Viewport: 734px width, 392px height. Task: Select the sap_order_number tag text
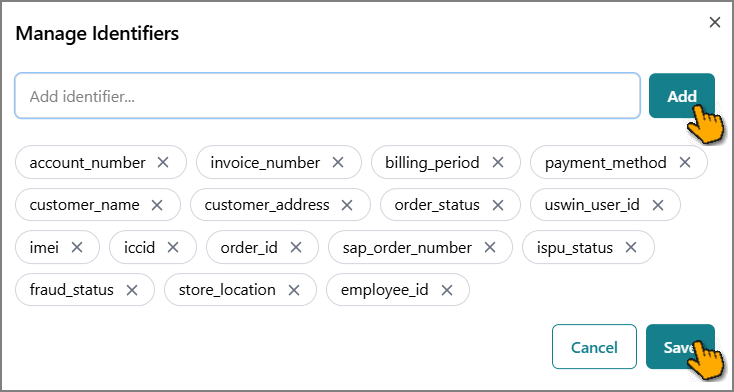coord(407,247)
